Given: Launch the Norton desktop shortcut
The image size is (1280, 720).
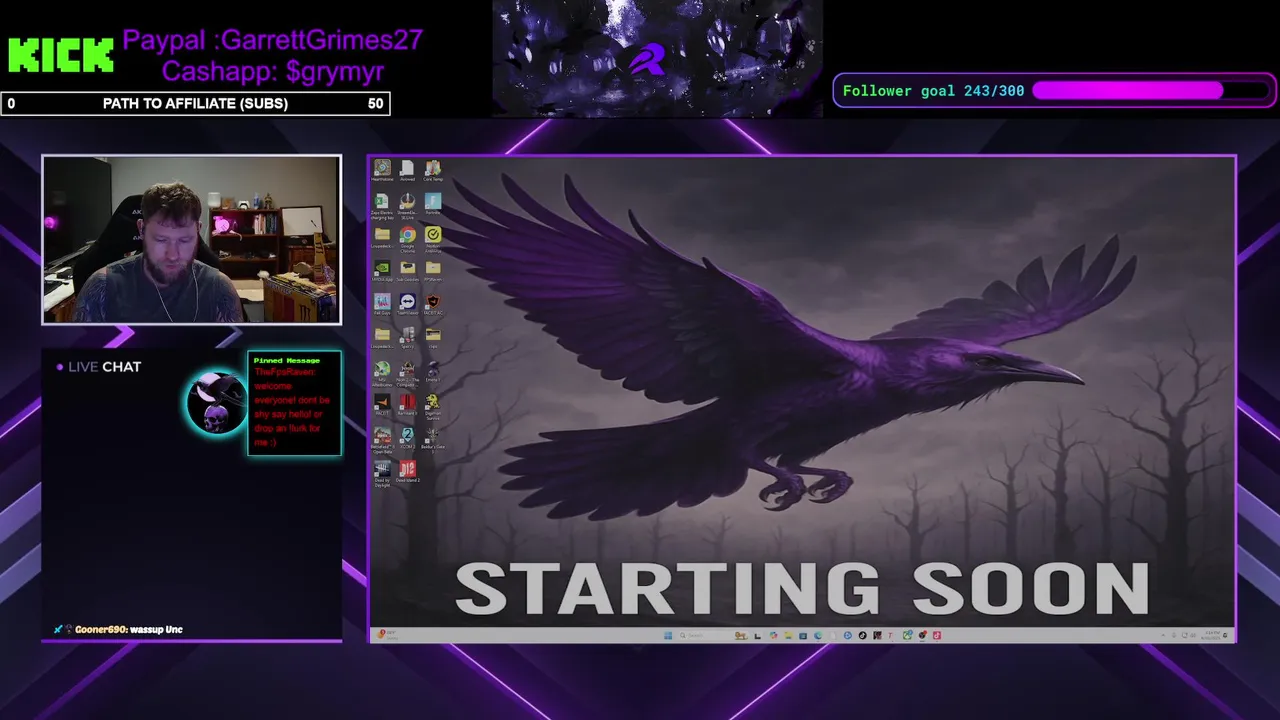Looking at the screenshot, I should pos(433,237).
